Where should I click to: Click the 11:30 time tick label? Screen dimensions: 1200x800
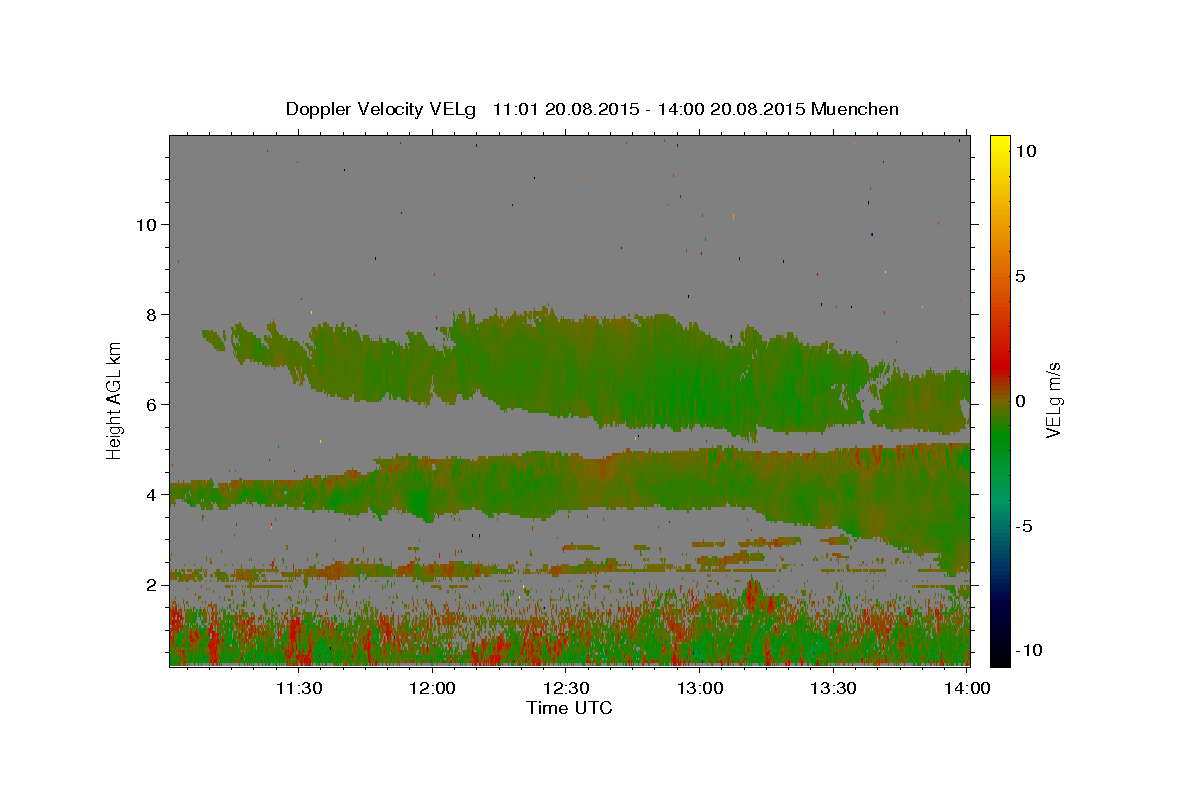click(x=298, y=688)
